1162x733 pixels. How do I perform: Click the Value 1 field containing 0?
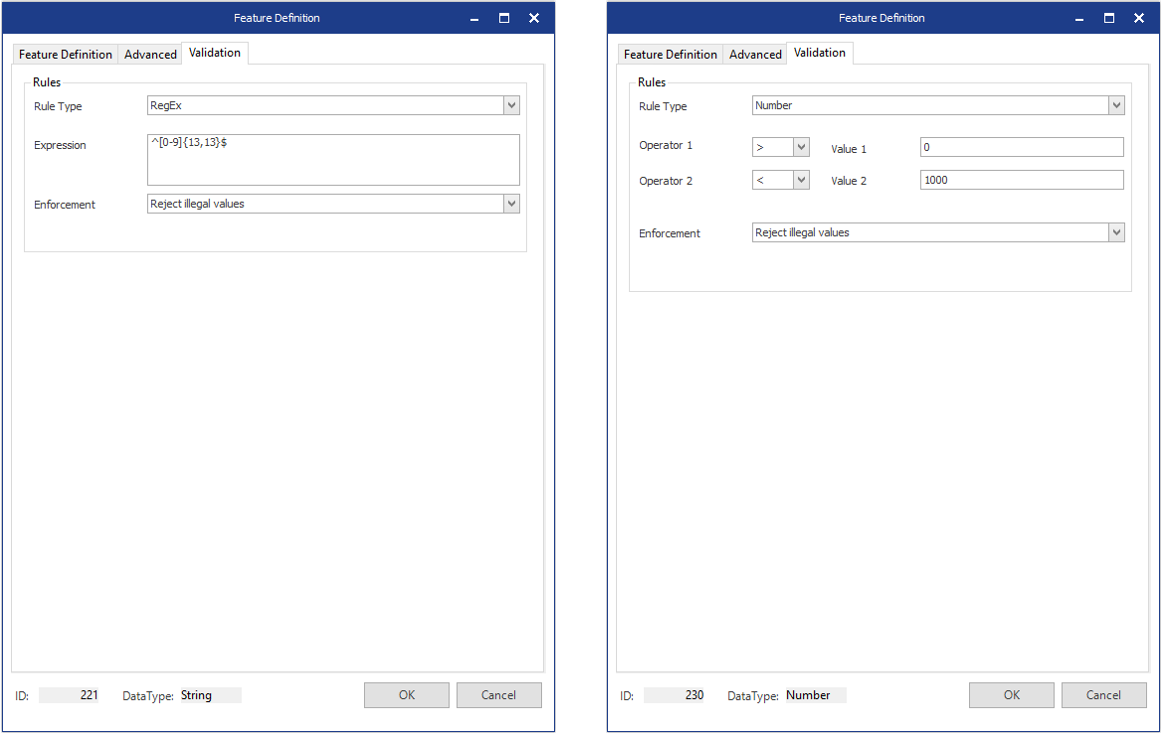pyautogui.click(x=1020, y=146)
